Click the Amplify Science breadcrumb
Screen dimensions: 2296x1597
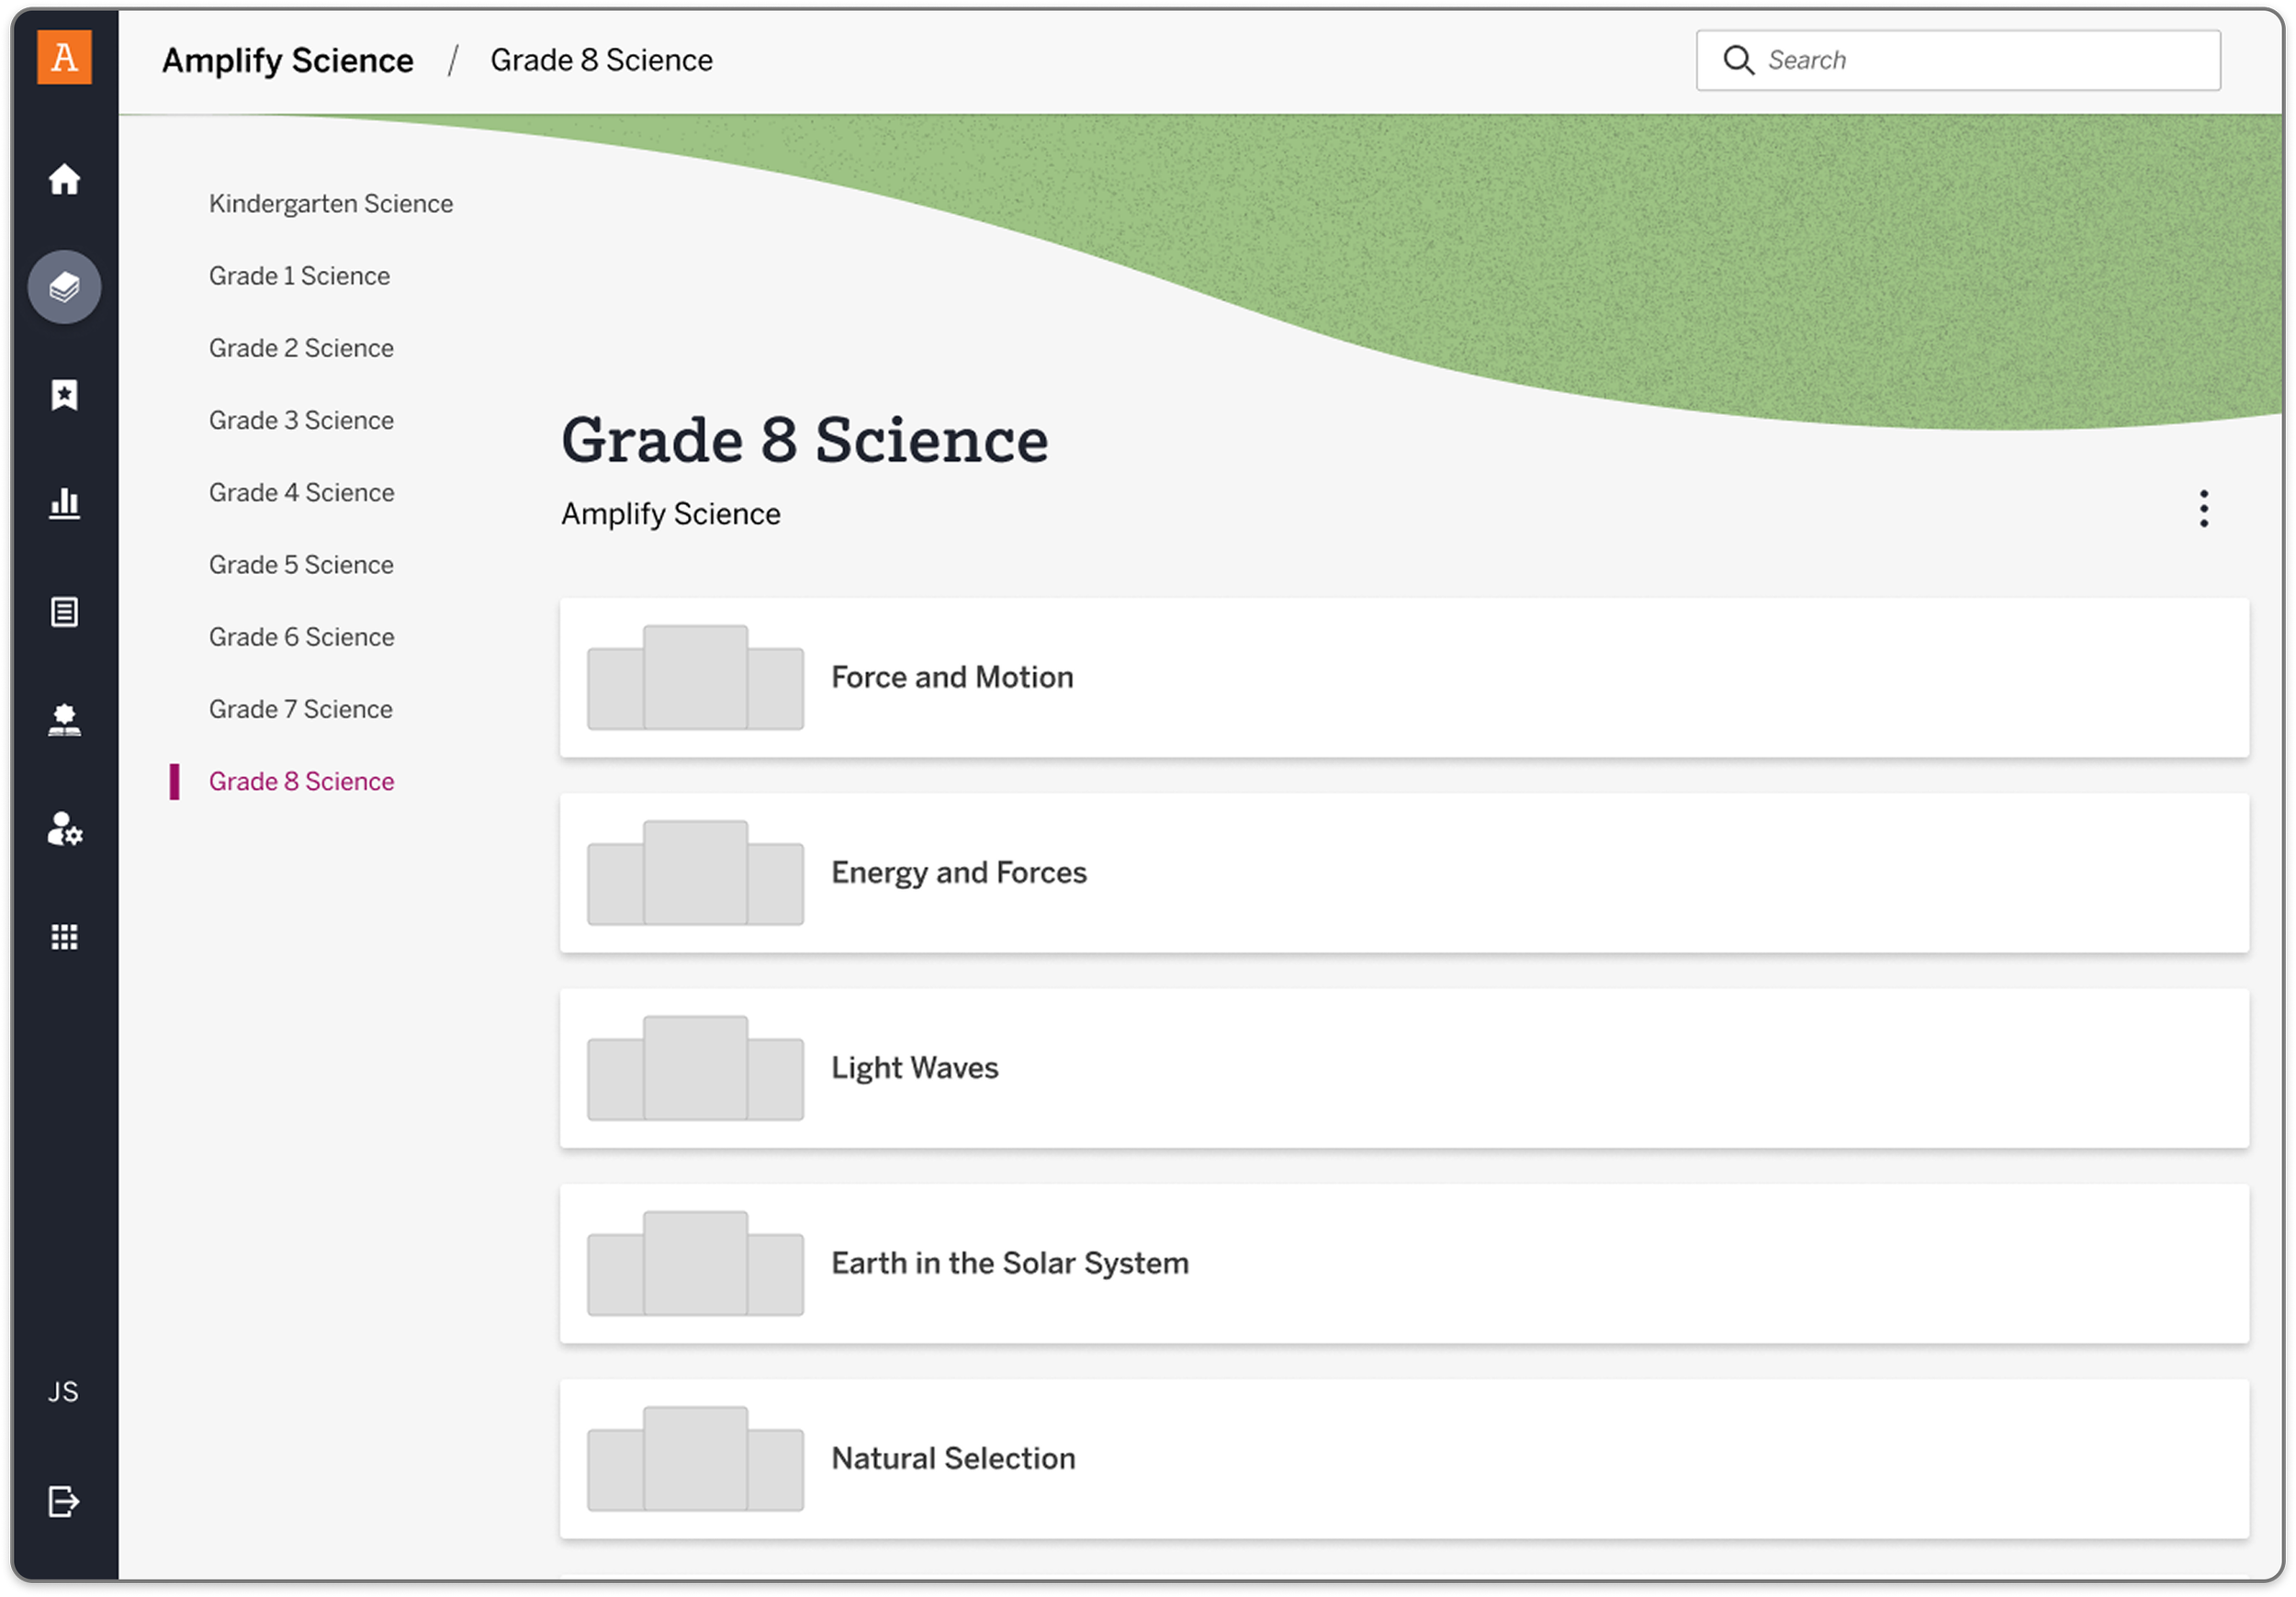pos(288,60)
